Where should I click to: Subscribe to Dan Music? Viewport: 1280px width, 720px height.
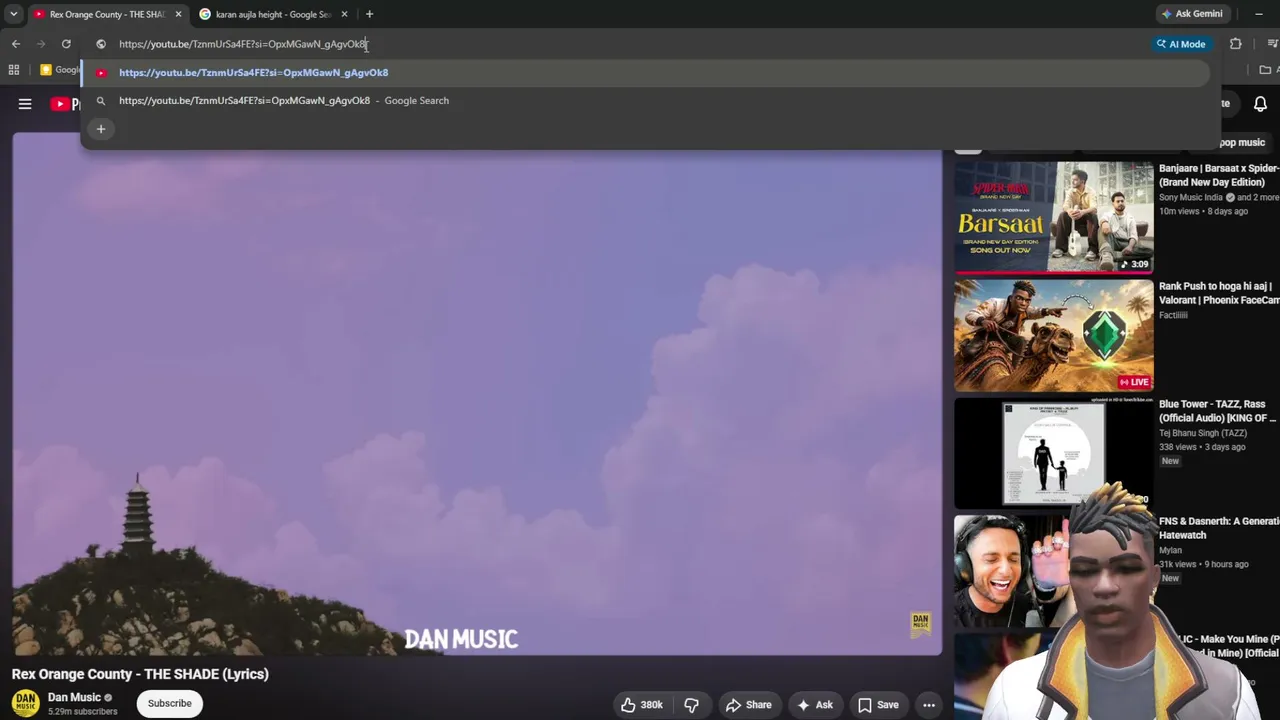coord(170,703)
